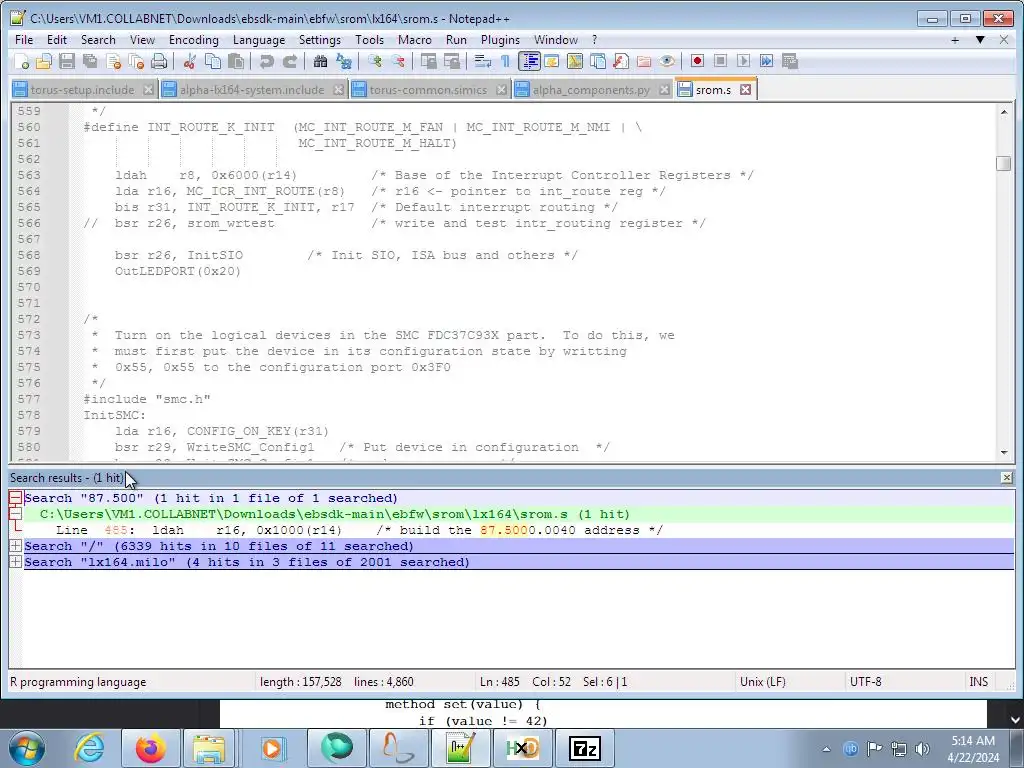
Task: Show hidden system tray icons
Action: pyautogui.click(x=826, y=749)
